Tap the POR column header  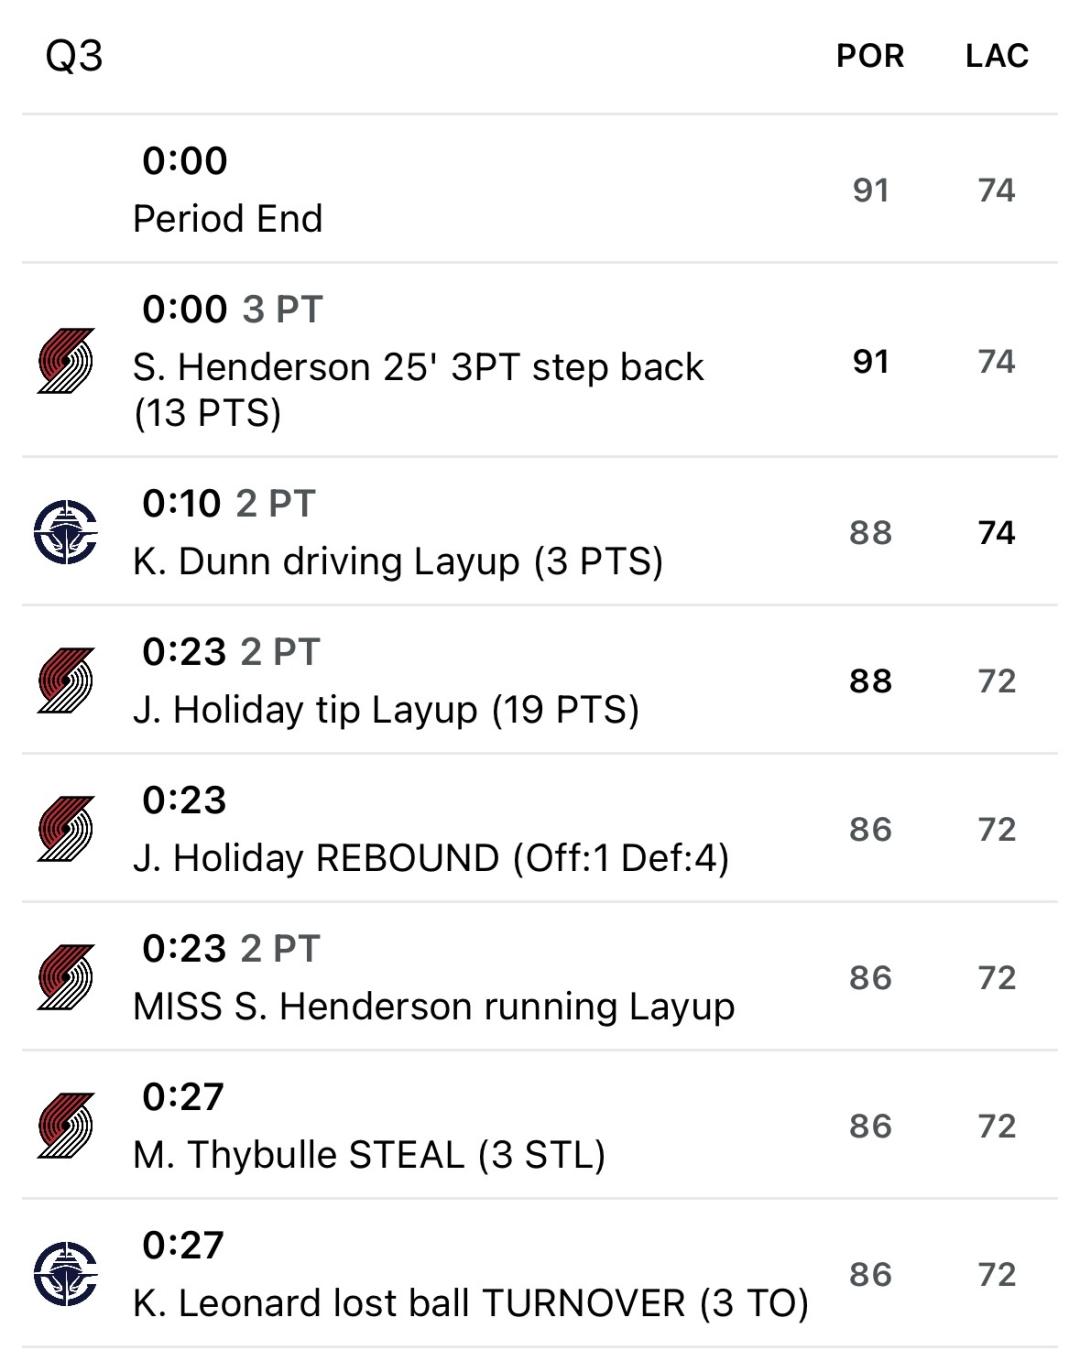tap(870, 56)
